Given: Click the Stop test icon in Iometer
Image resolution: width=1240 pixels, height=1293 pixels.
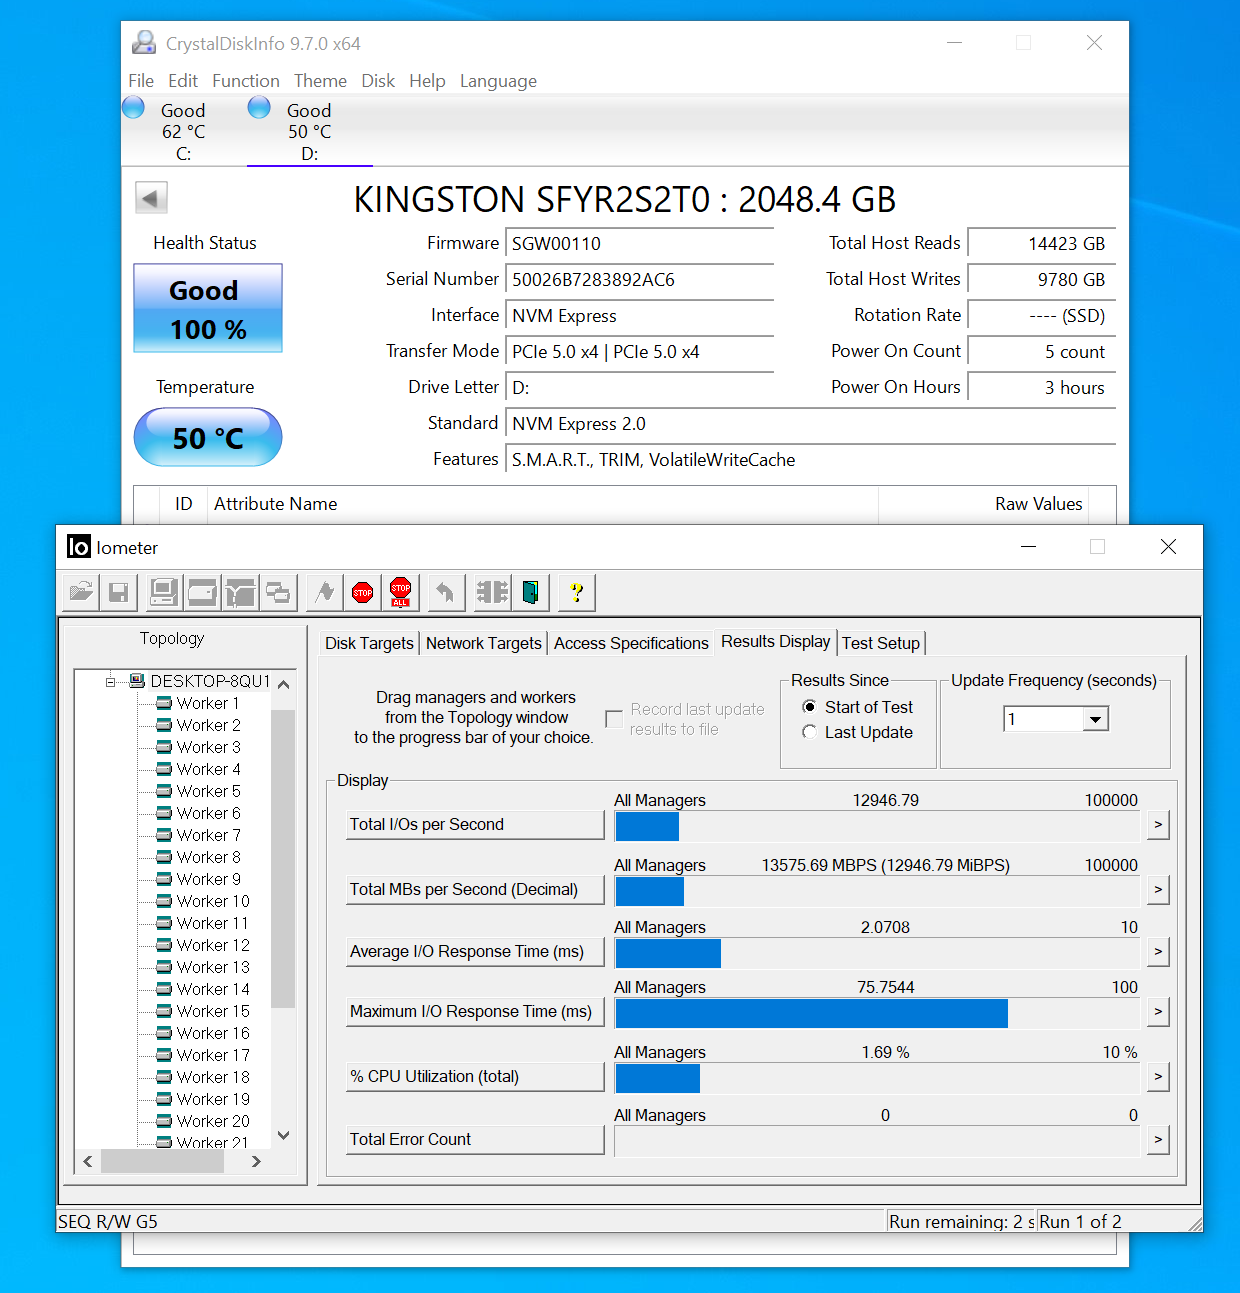Looking at the screenshot, I should tap(363, 593).
